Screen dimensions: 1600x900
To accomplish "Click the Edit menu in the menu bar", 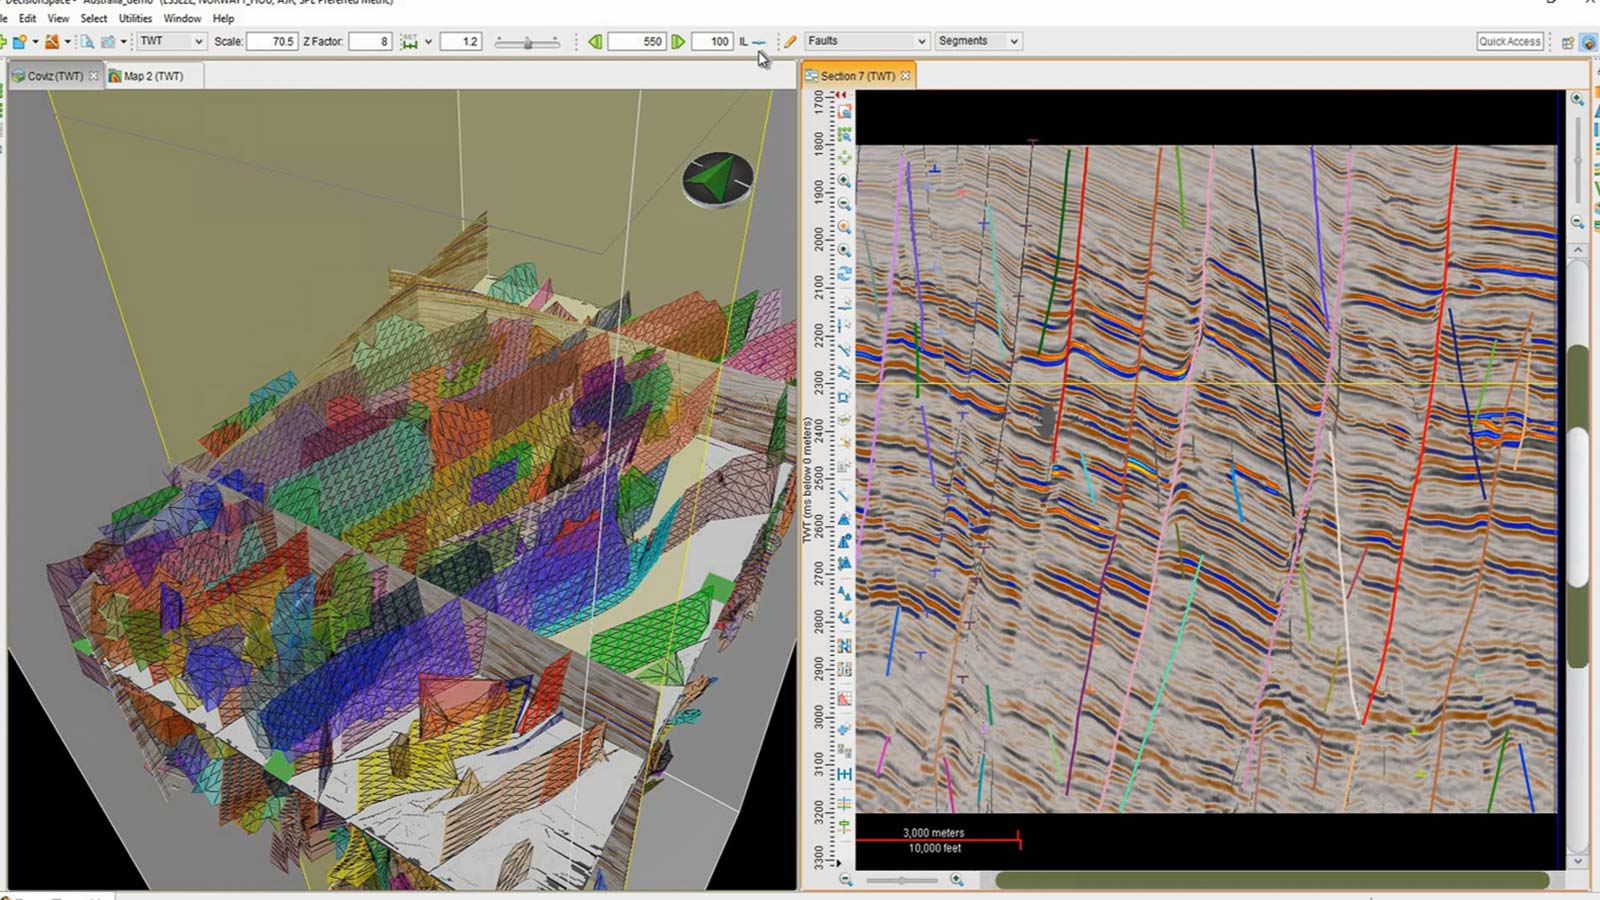I will pos(27,18).
